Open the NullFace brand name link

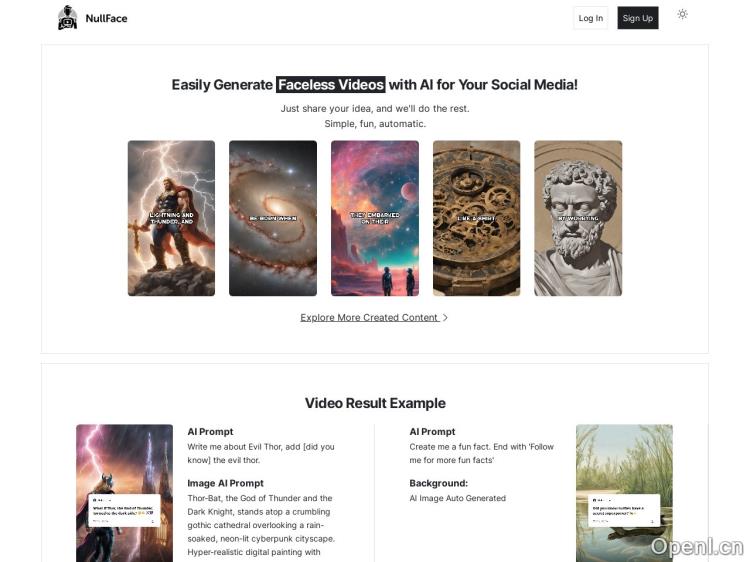pyautogui.click(x=106, y=18)
